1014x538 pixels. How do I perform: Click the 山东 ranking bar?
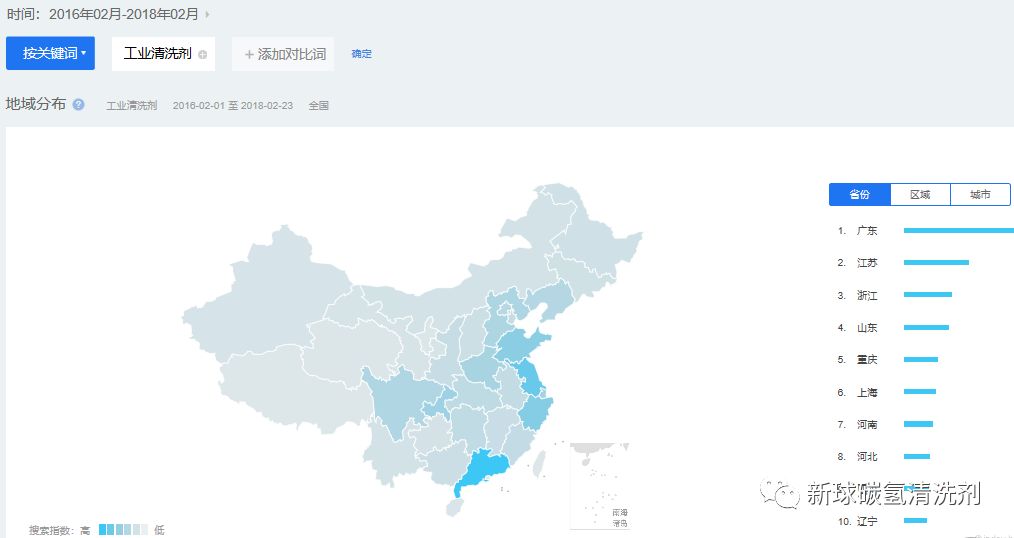tap(926, 327)
